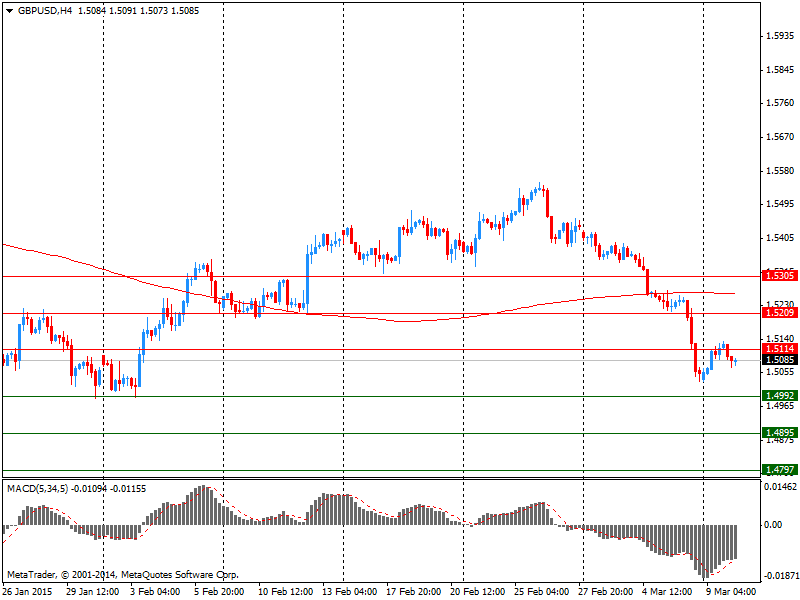Click the red 1.5305 resistance price label
Viewport: 800px width, 600px height.
780,276
